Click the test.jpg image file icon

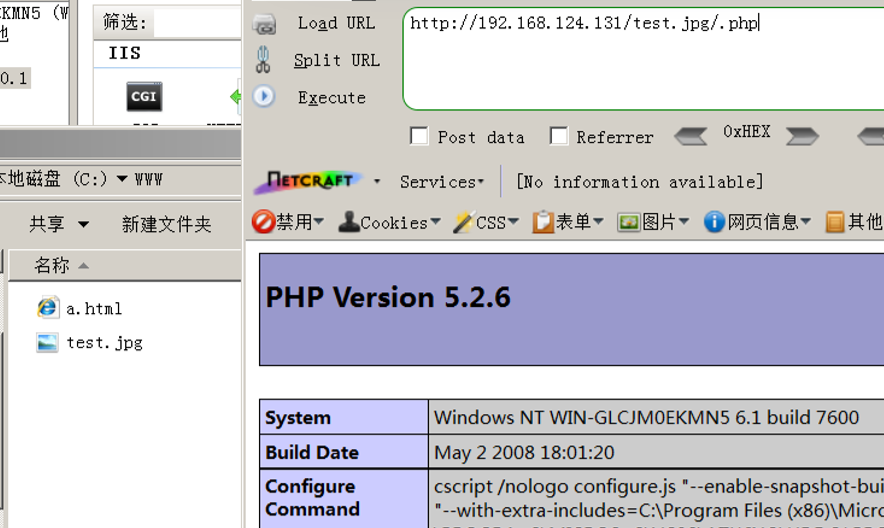(47, 342)
